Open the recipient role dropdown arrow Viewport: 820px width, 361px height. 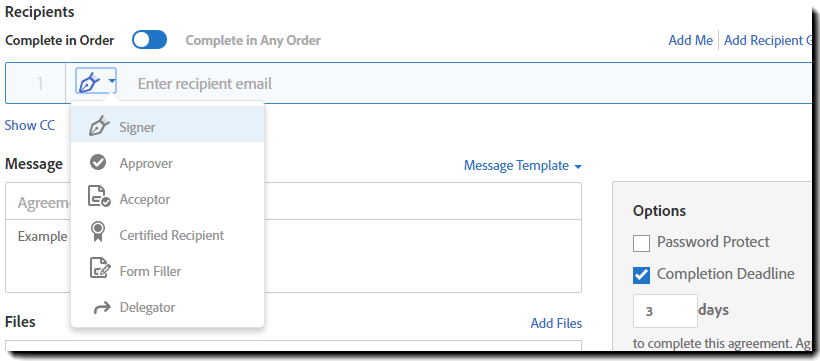(112, 82)
